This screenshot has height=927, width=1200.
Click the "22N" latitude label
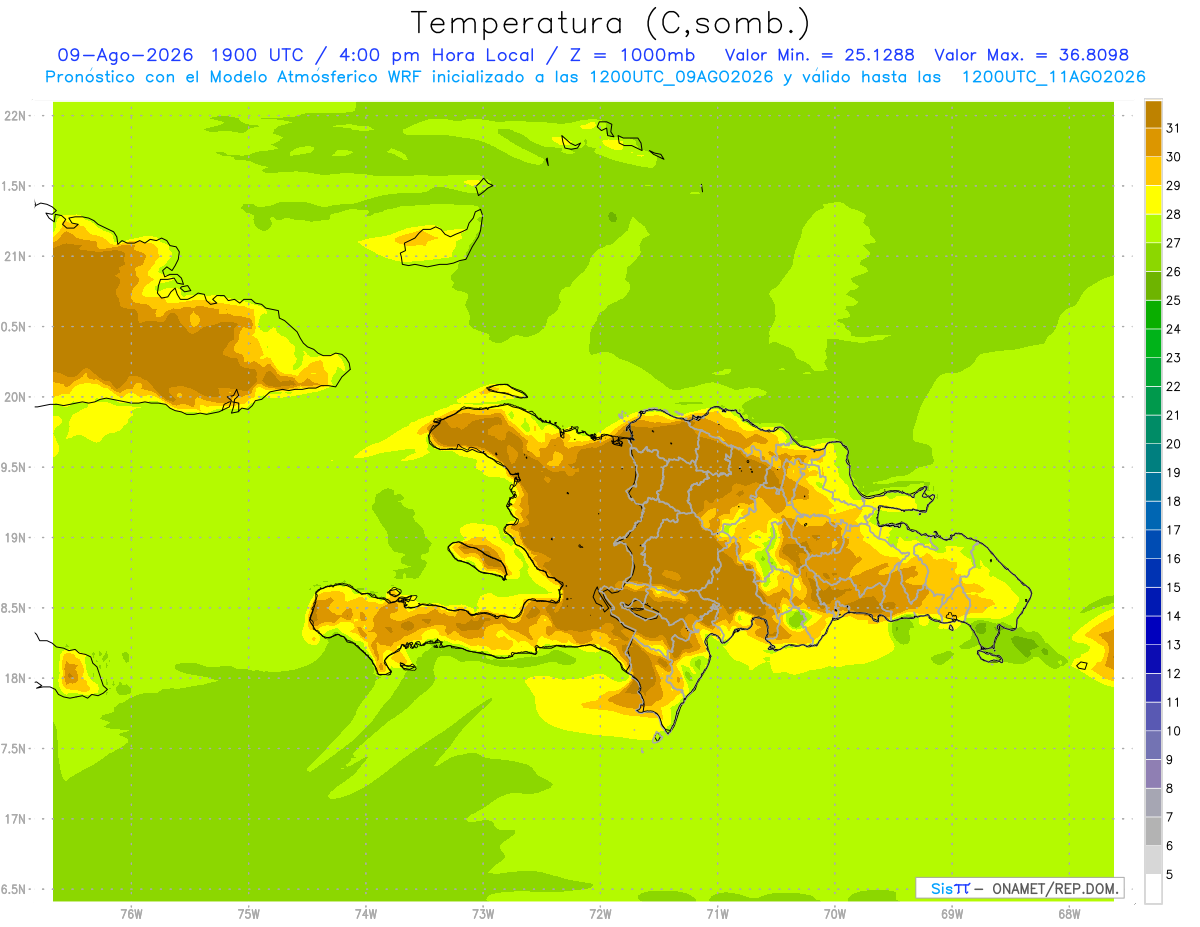click(15, 116)
